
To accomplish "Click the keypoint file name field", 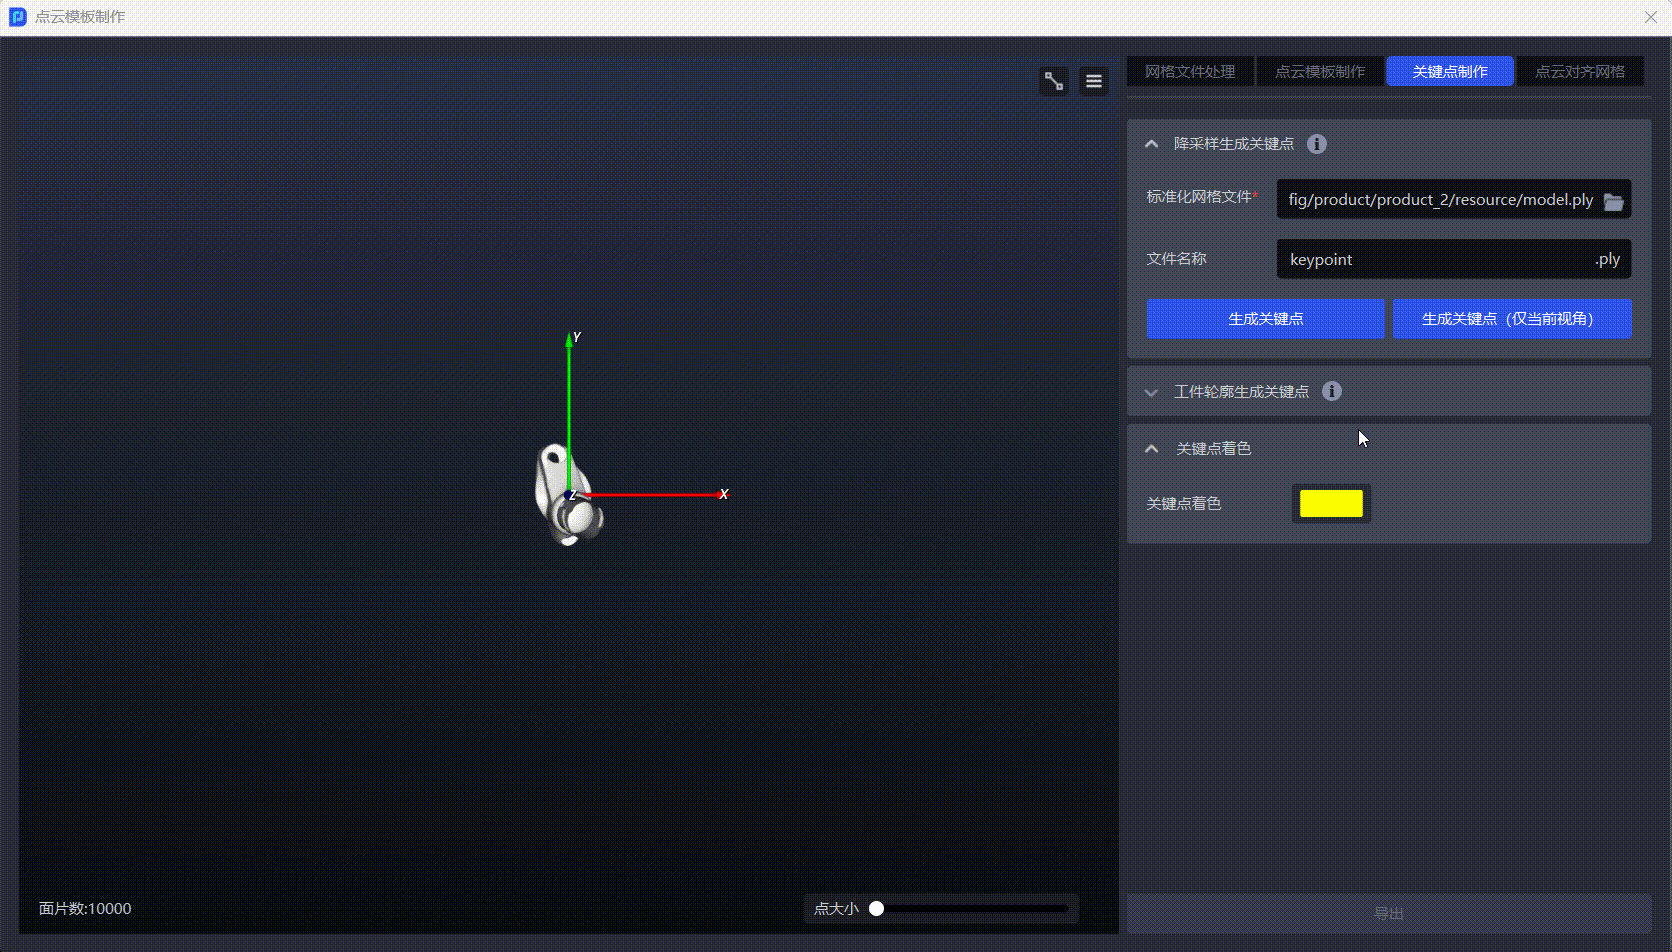I will pyautogui.click(x=1435, y=260).
